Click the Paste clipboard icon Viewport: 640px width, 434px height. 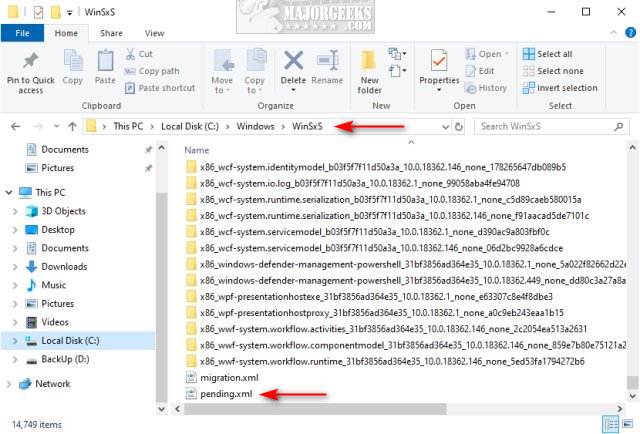click(x=105, y=61)
